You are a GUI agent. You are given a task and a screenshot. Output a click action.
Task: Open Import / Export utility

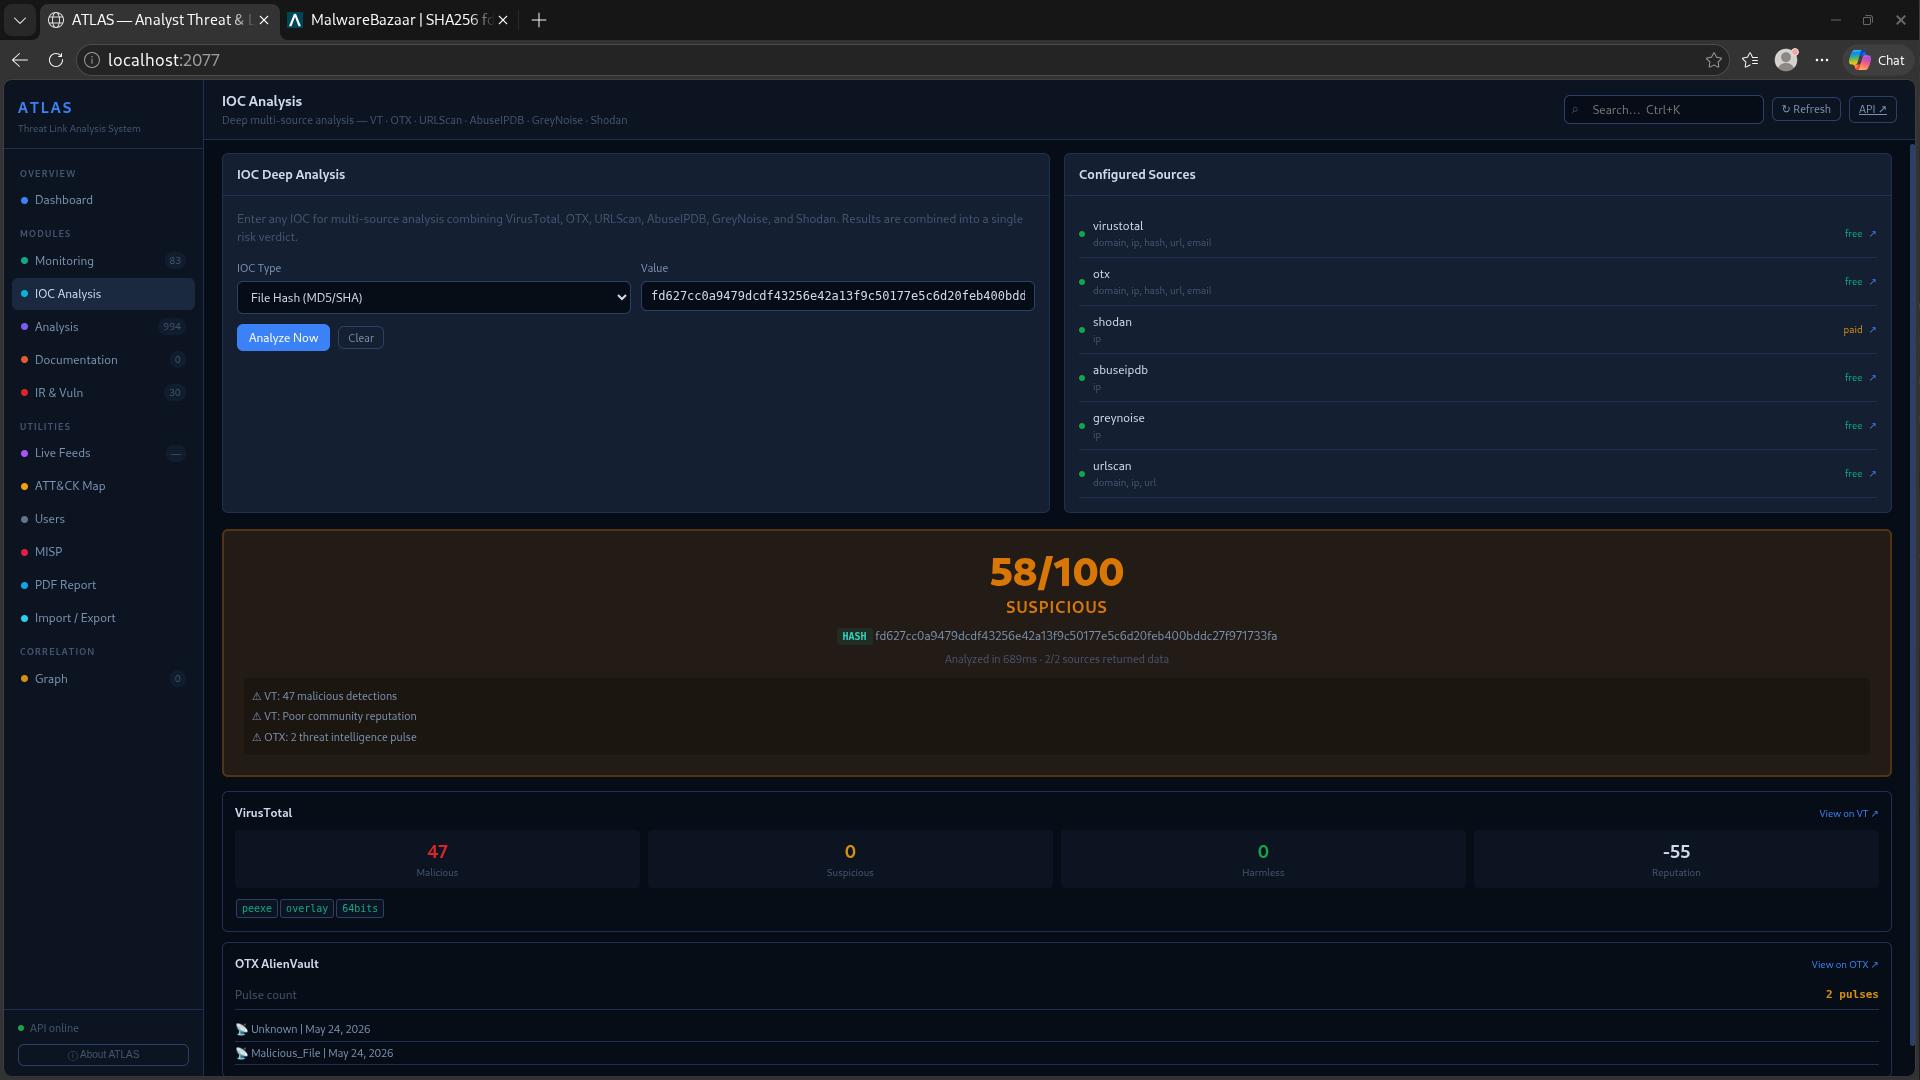coord(103,618)
